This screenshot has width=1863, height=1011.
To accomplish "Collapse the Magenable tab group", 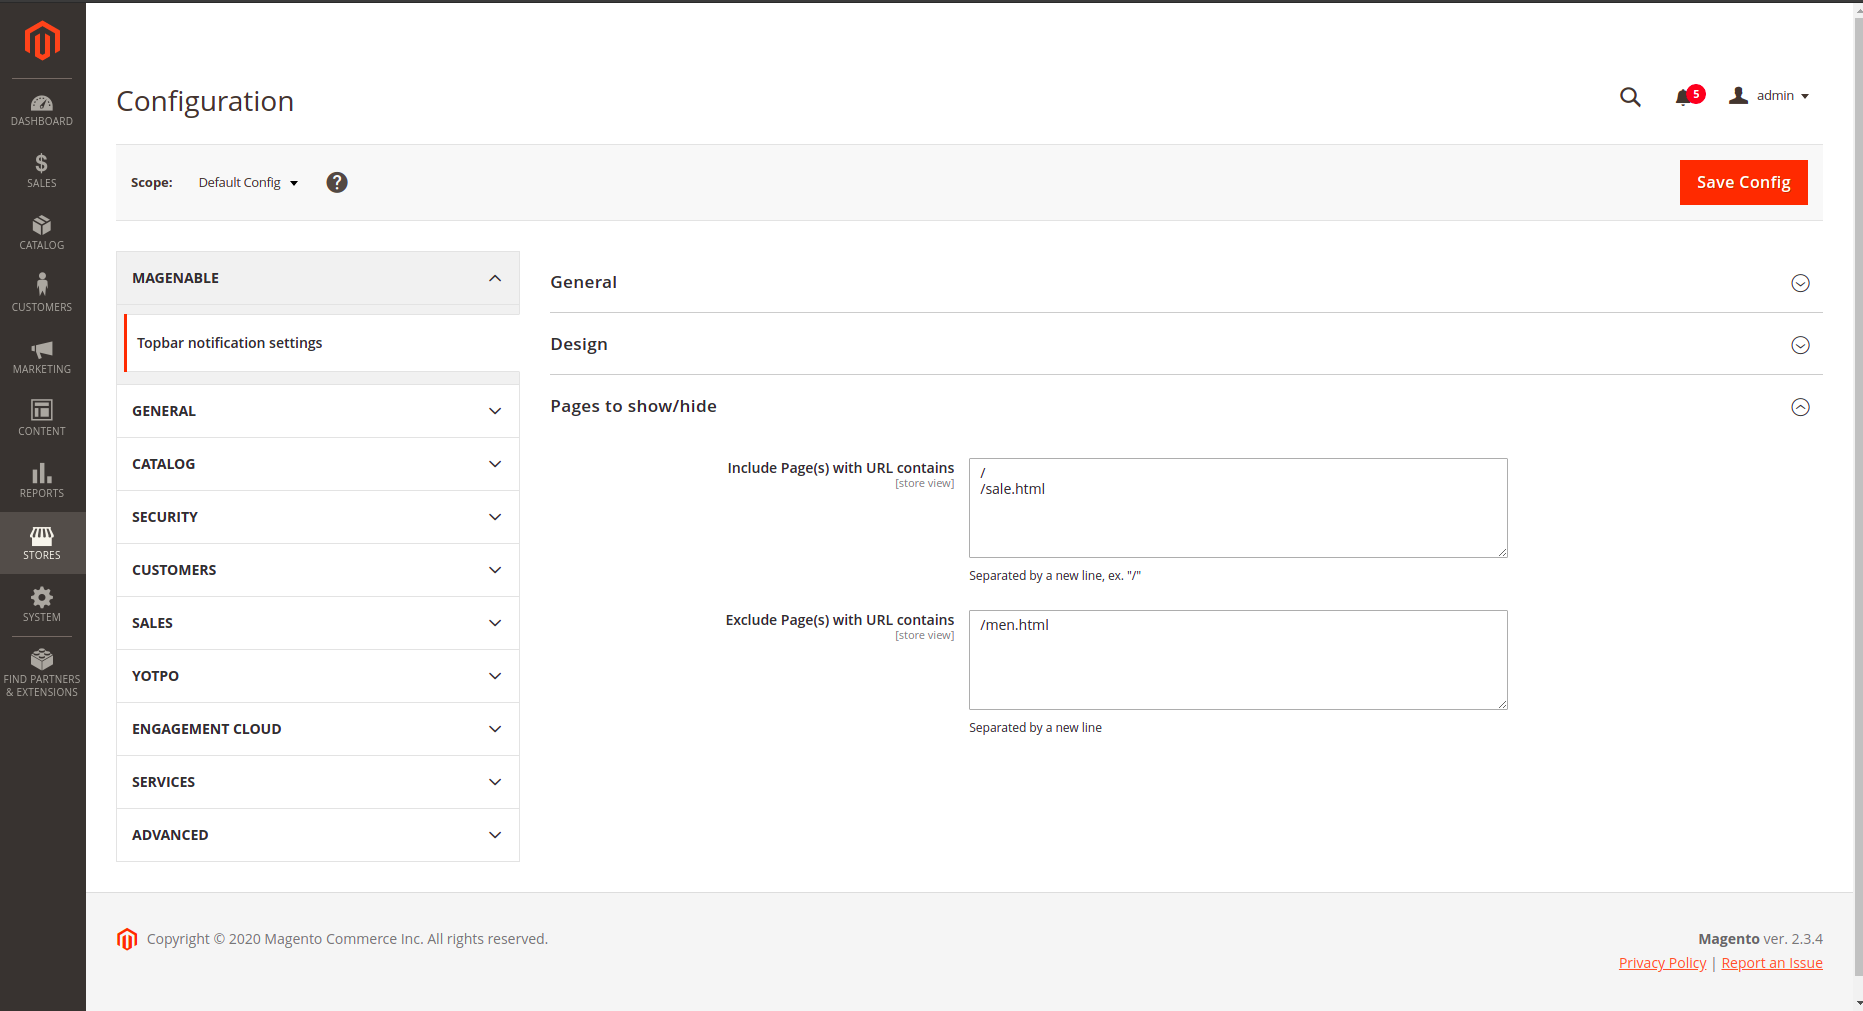I will coord(318,278).
